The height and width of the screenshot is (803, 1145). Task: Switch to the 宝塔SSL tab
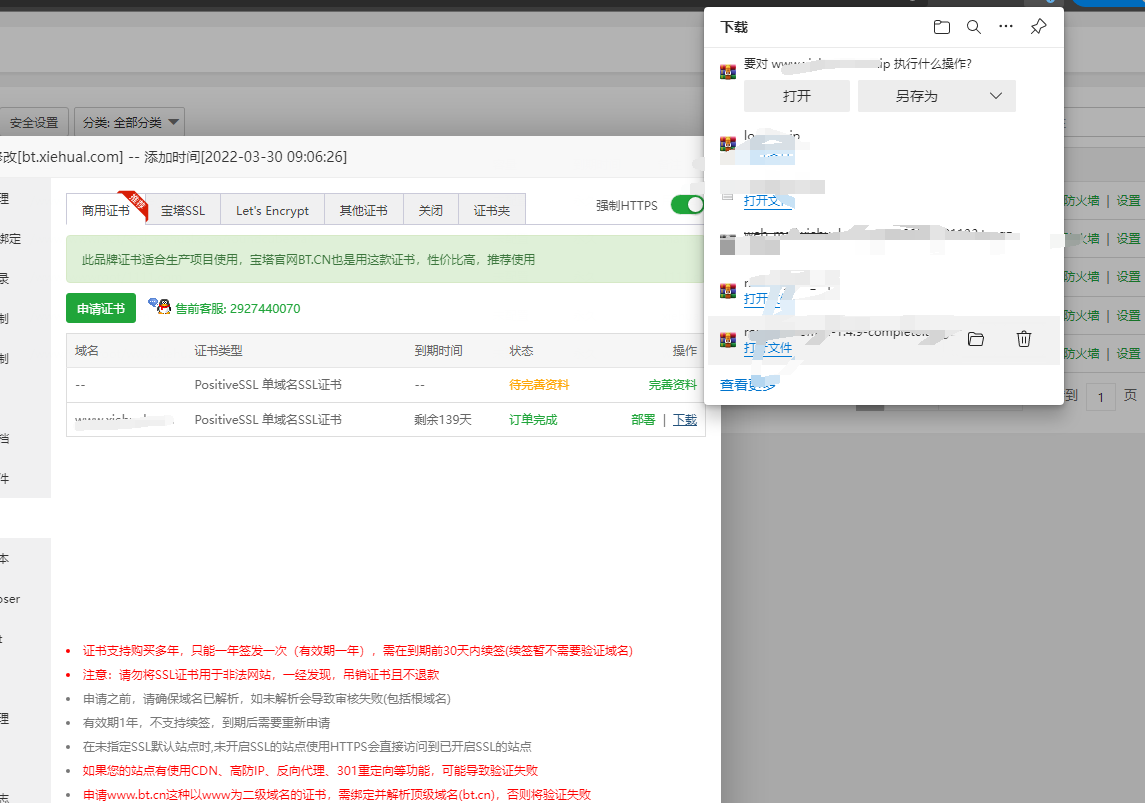coord(182,210)
